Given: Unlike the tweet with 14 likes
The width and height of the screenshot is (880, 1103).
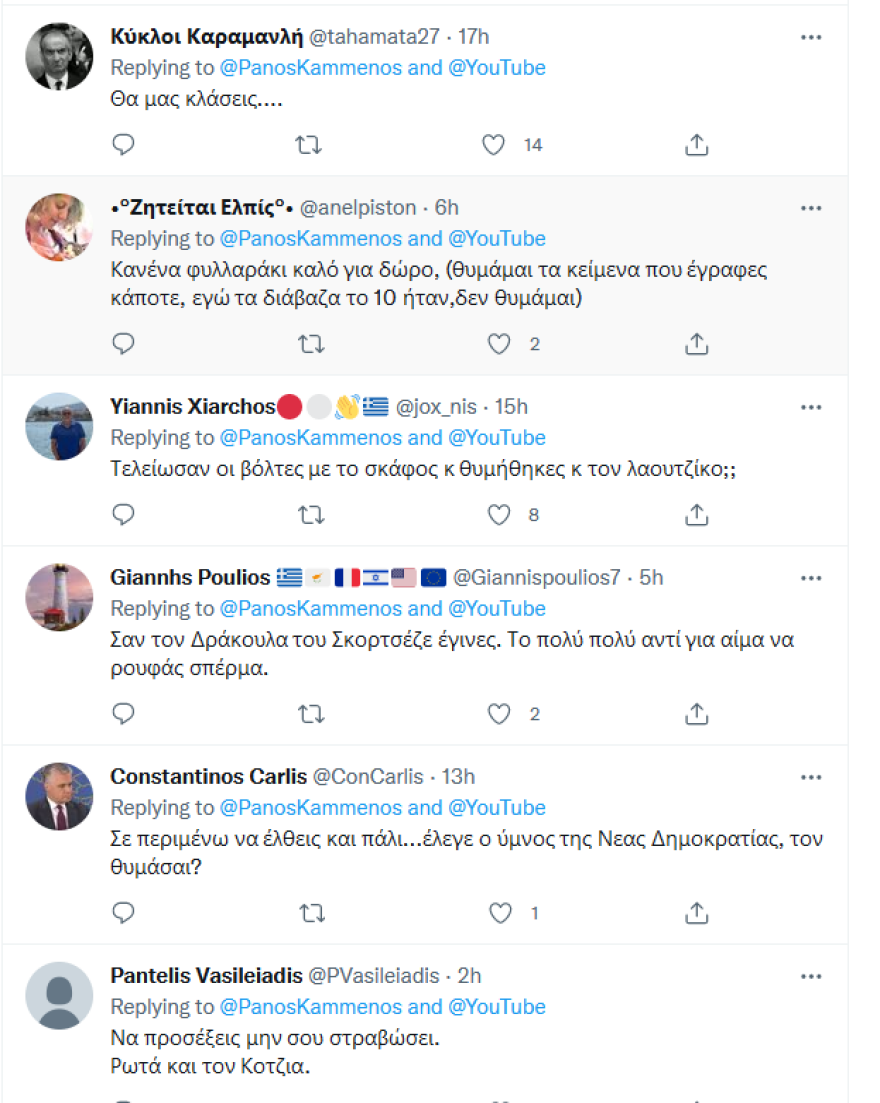Looking at the screenshot, I should point(492,144).
